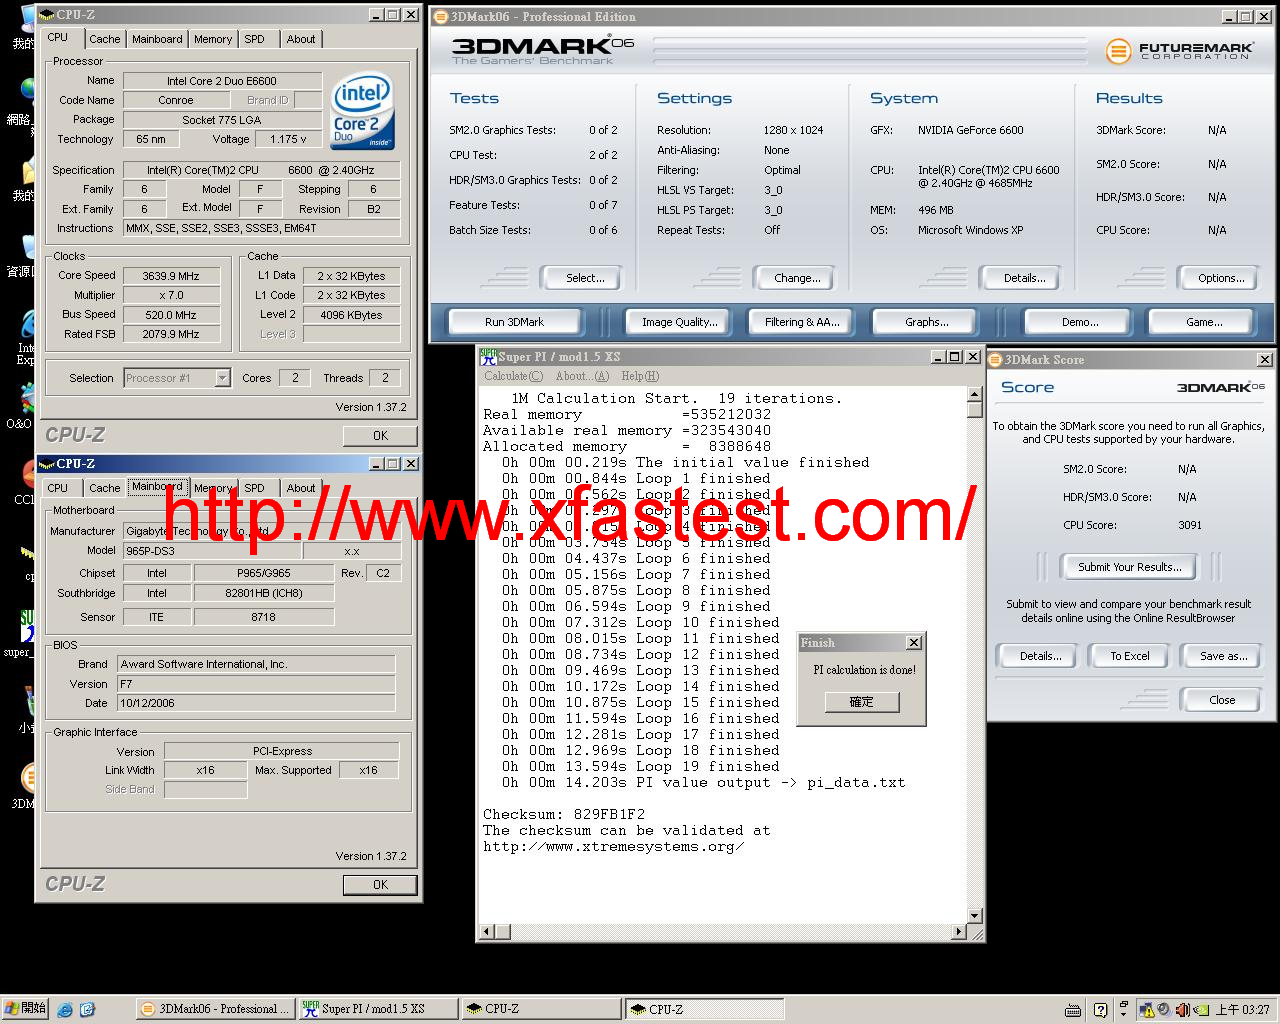Open the Help menu in Super PI
The width and height of the screenshot is (1280, 1024).
[x=640, y=376]
